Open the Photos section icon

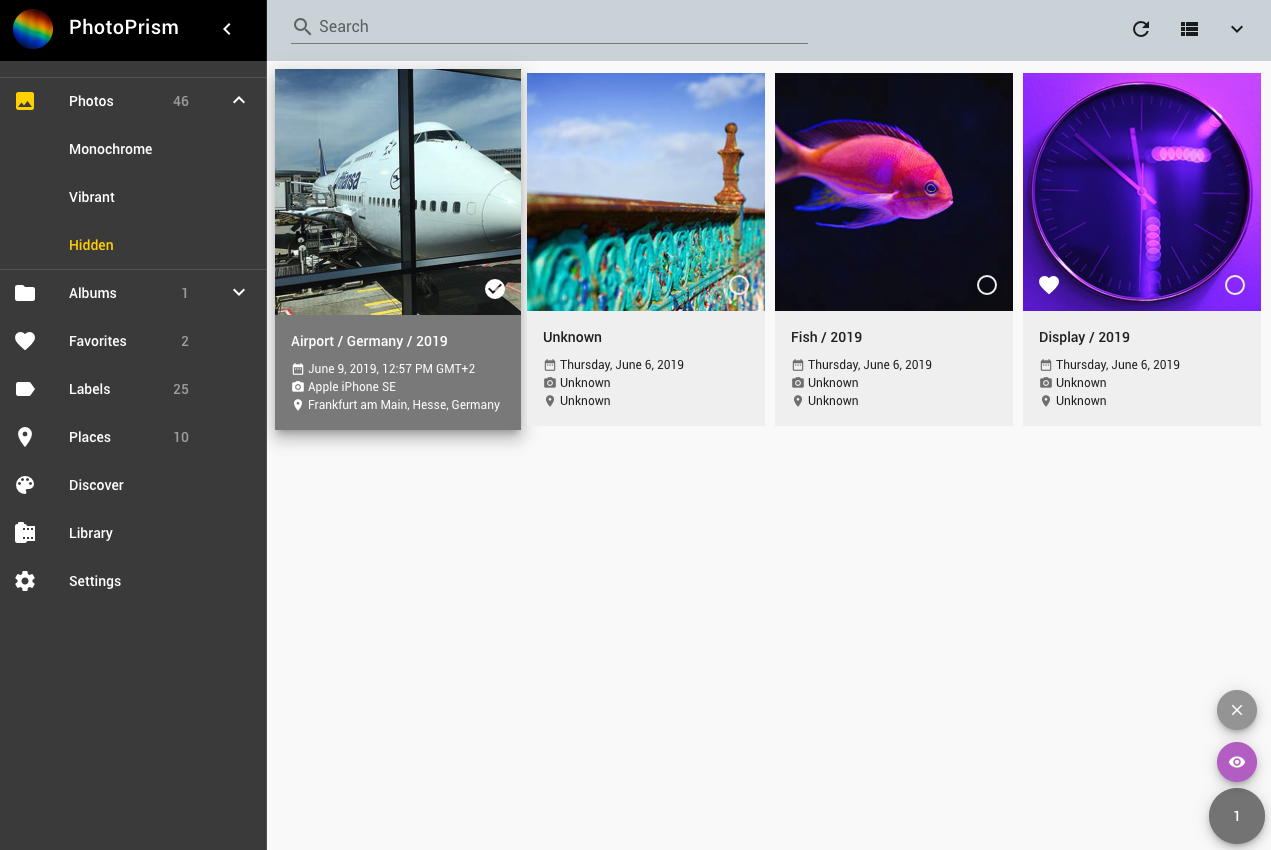24,100
